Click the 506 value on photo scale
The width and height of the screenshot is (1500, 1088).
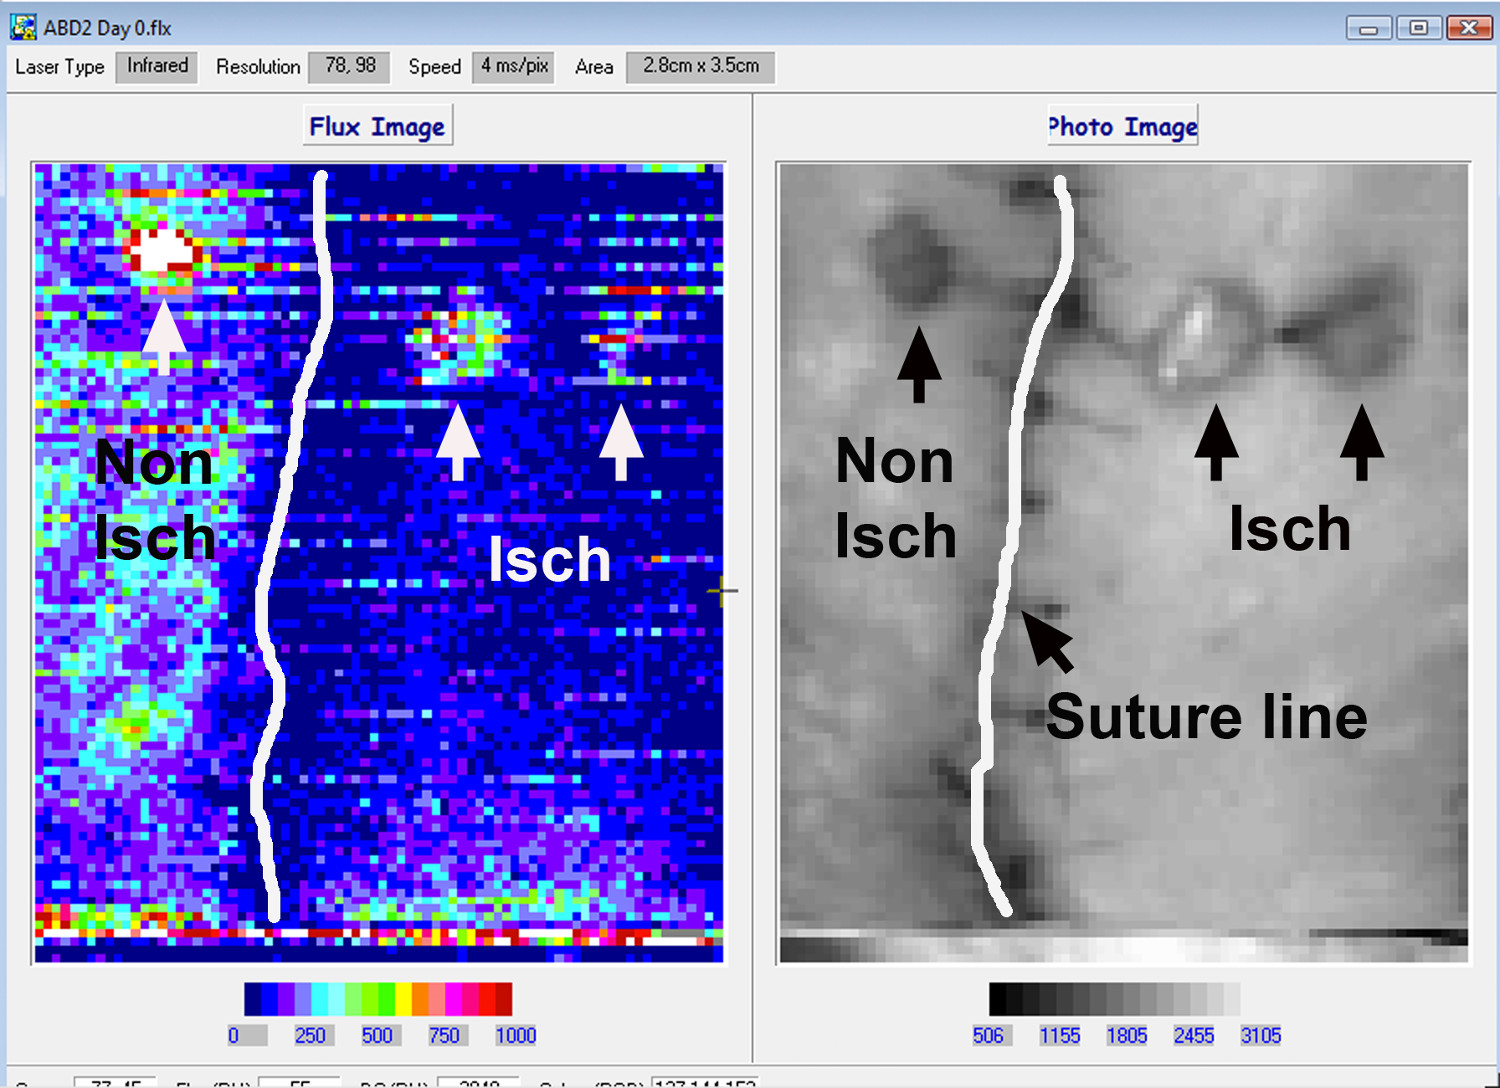(988, 1036)
